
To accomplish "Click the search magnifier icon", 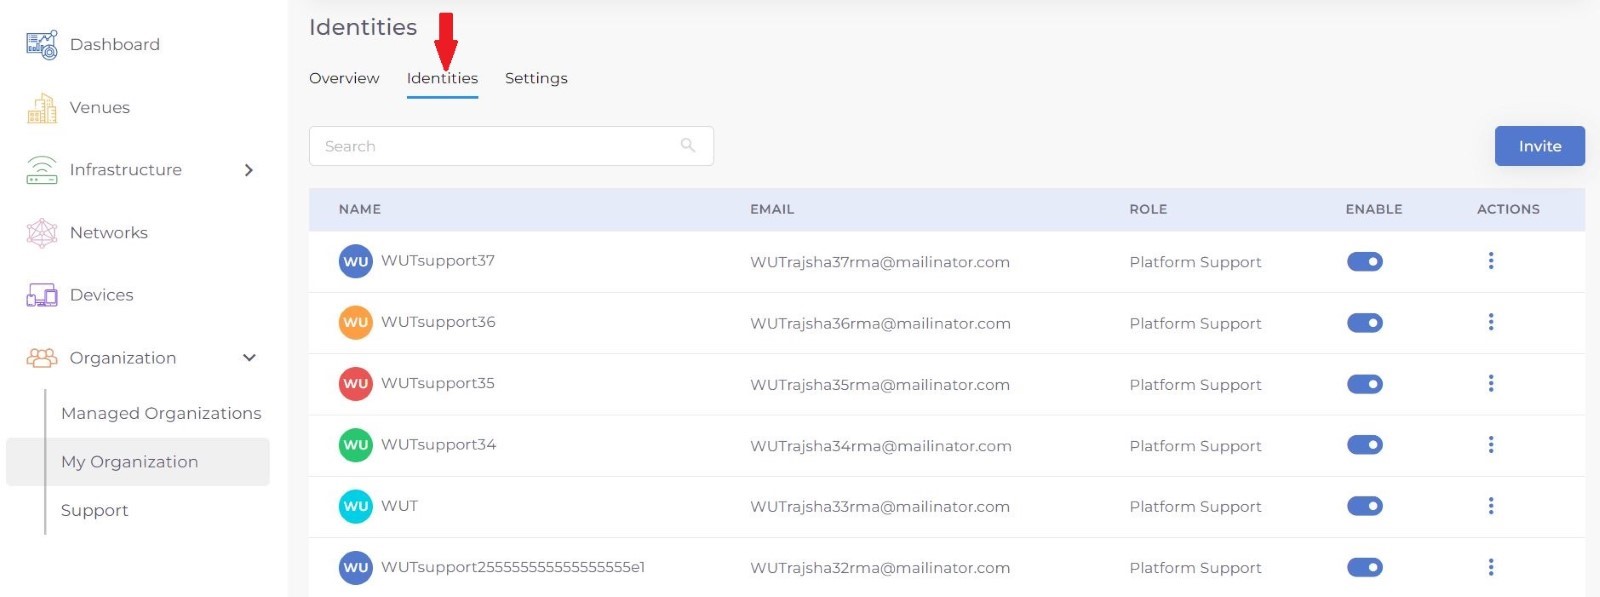I will click(x=688, y=146).
